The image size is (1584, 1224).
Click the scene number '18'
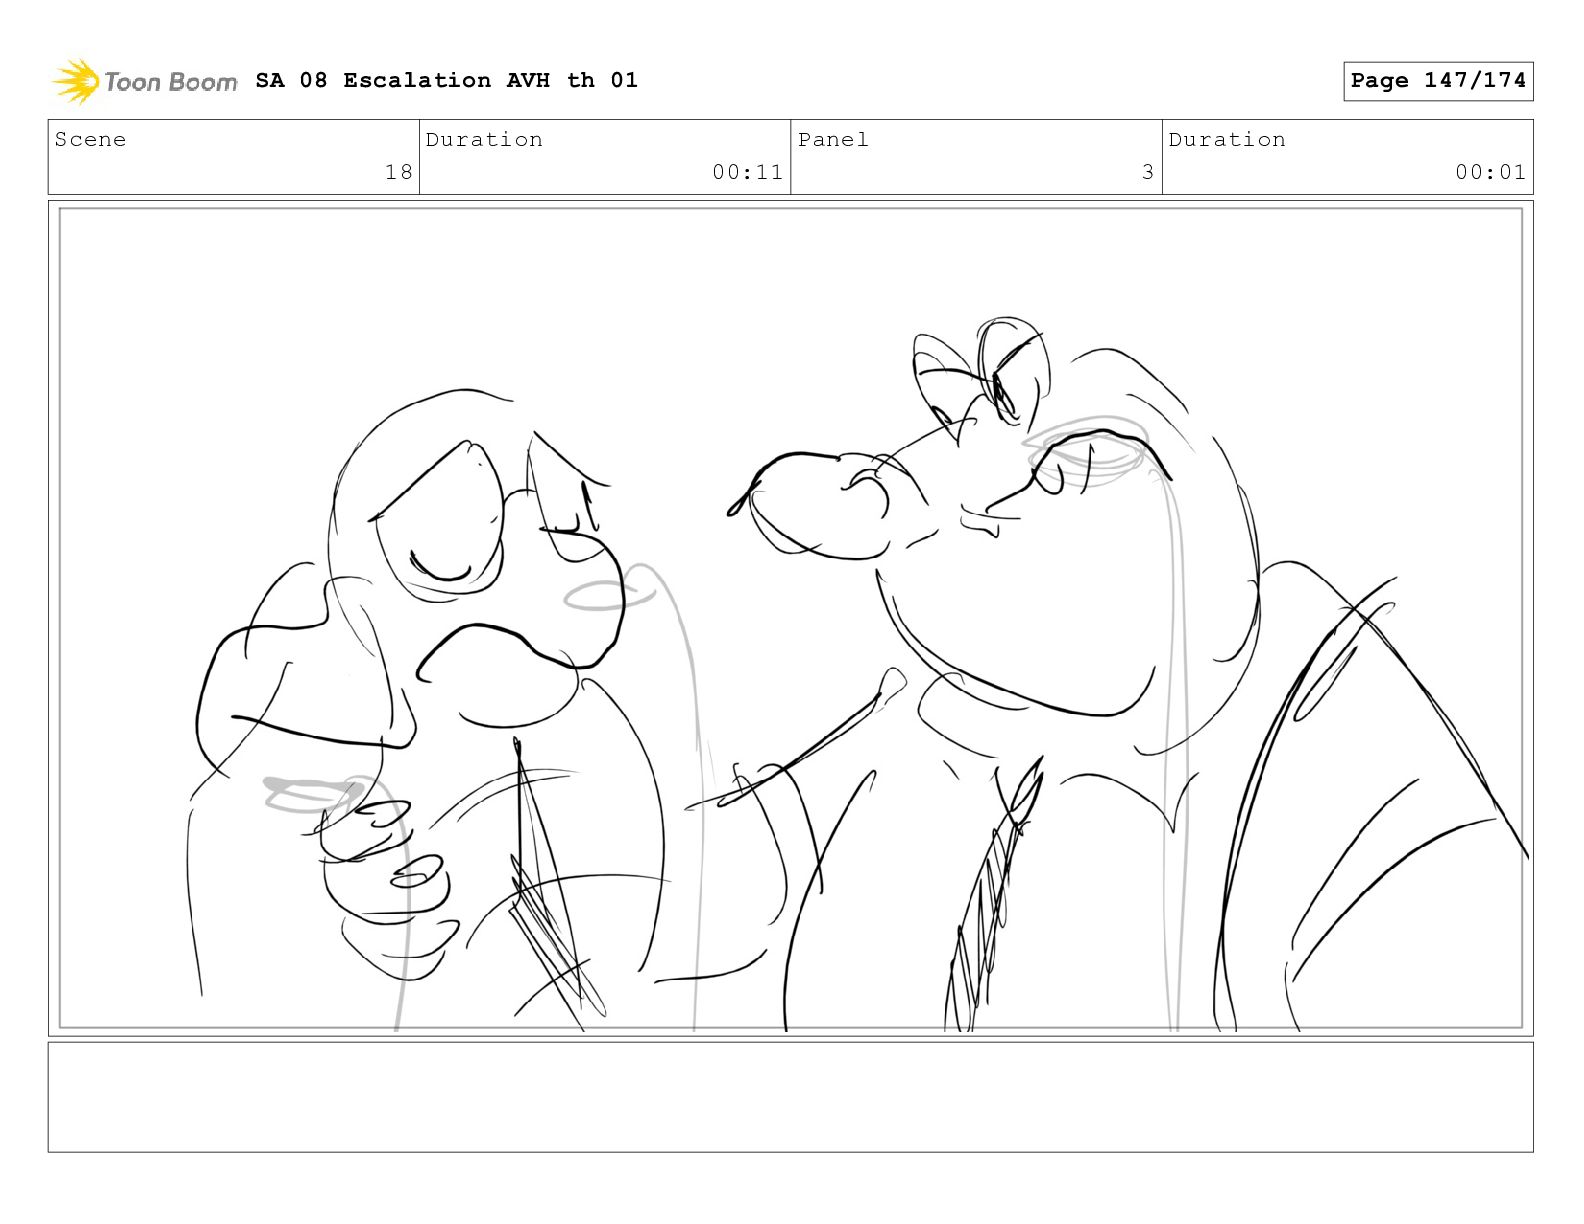click(399, 172)
